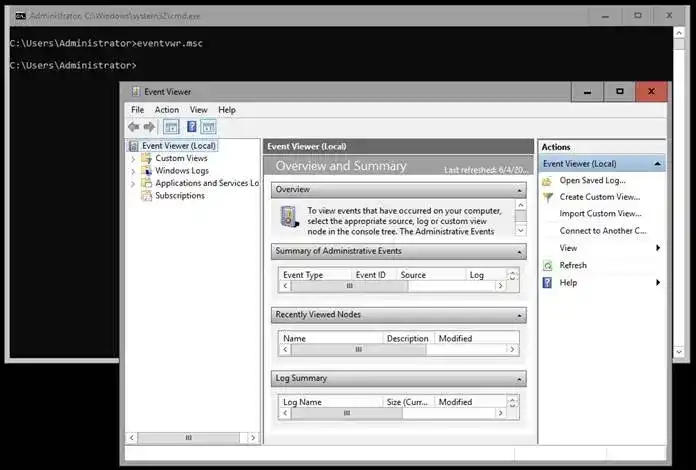Open the View submenu arrow in Actions
The height and width of the screenshot is (470, 696).
(658, 248)
